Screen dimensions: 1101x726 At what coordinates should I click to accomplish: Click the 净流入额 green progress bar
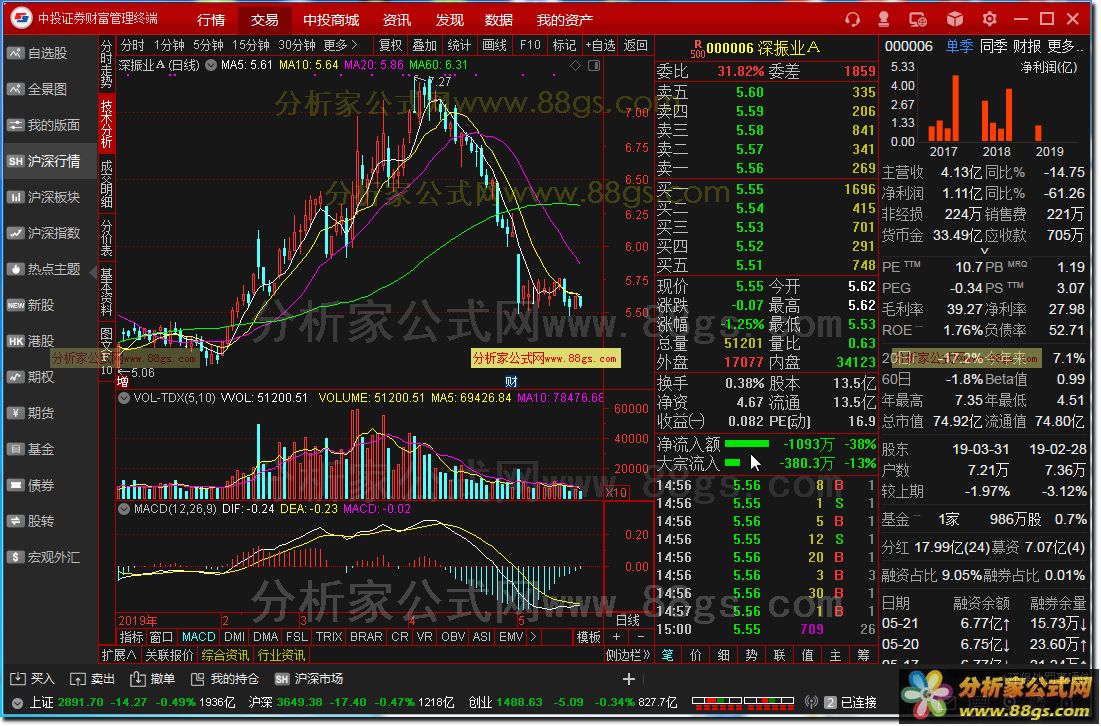(x=747, y=444)
